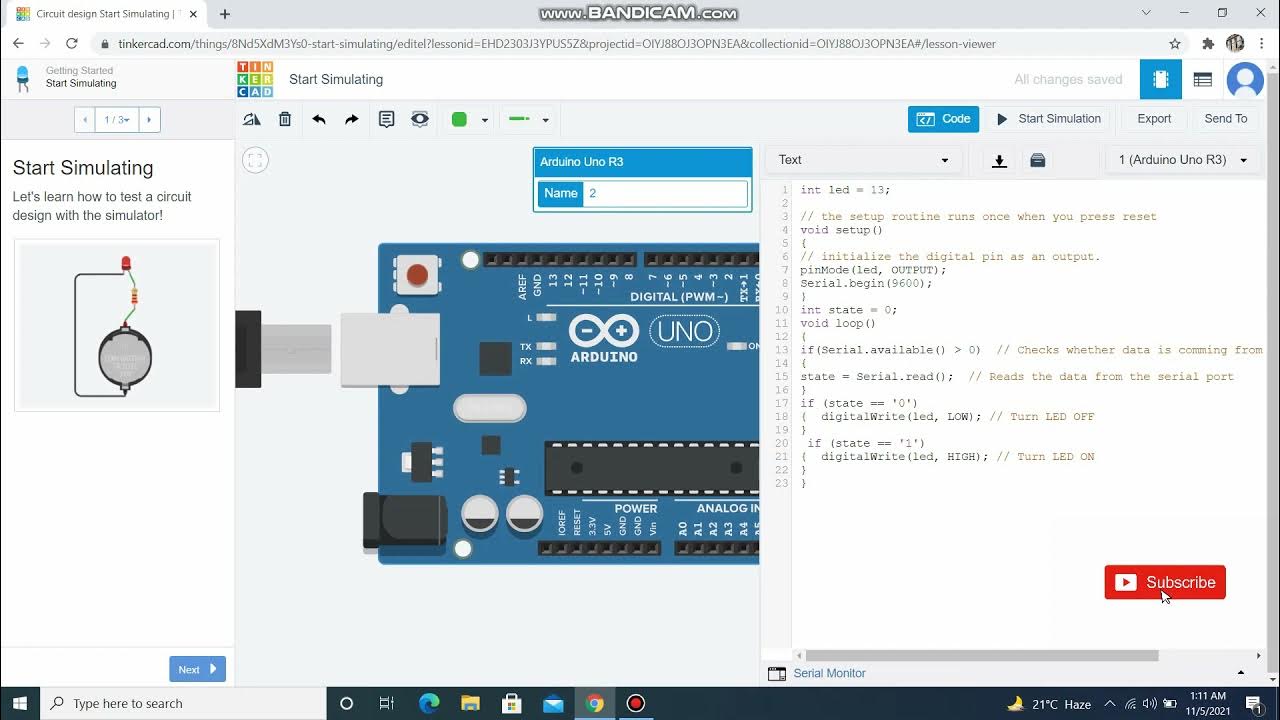
Task: Switch to component list view icon
Action: [1203, 79]
